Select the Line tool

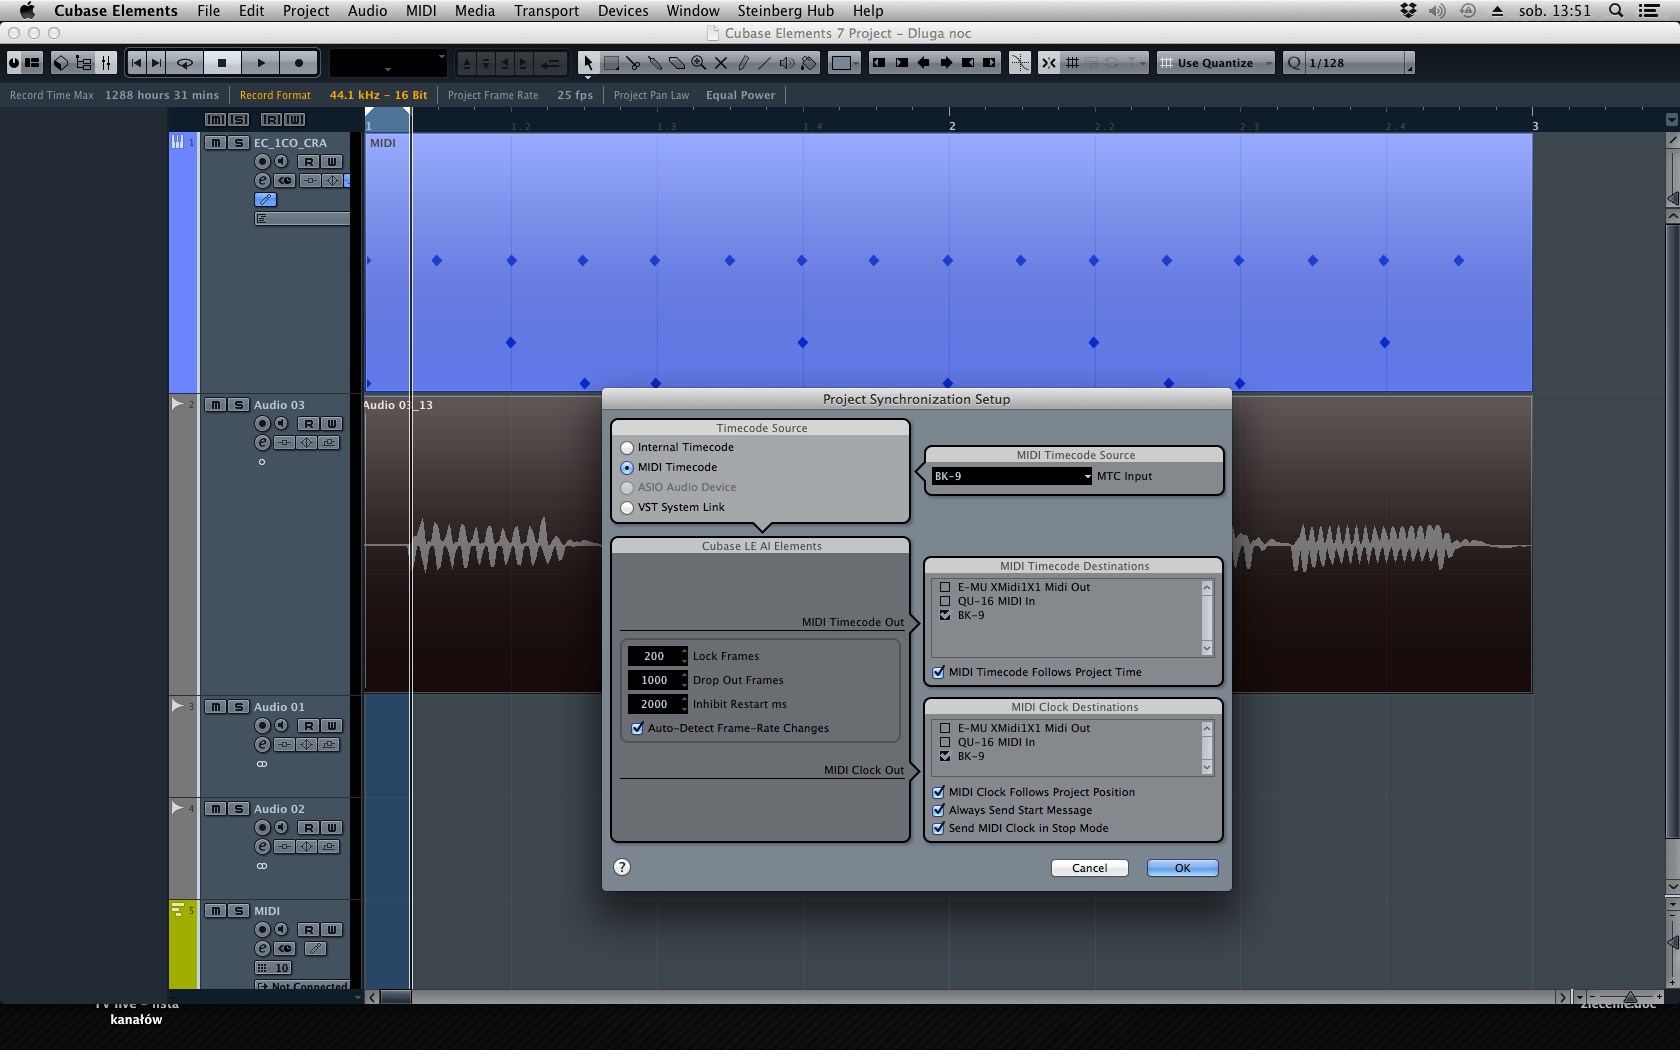click(765, 63)
